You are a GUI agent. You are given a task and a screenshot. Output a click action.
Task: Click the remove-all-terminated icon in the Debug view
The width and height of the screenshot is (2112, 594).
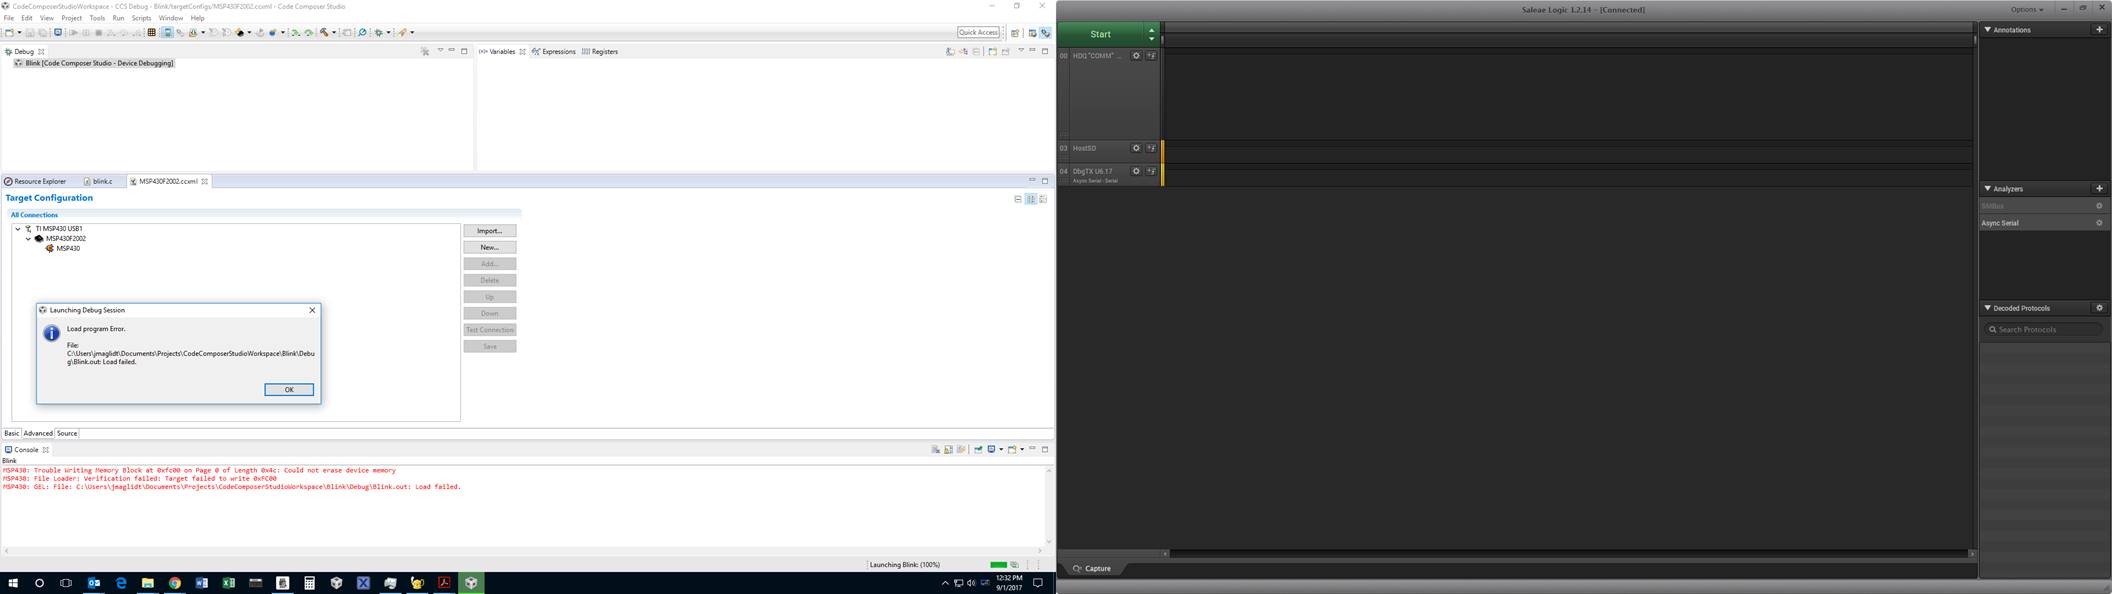click(x=425, y=51)
